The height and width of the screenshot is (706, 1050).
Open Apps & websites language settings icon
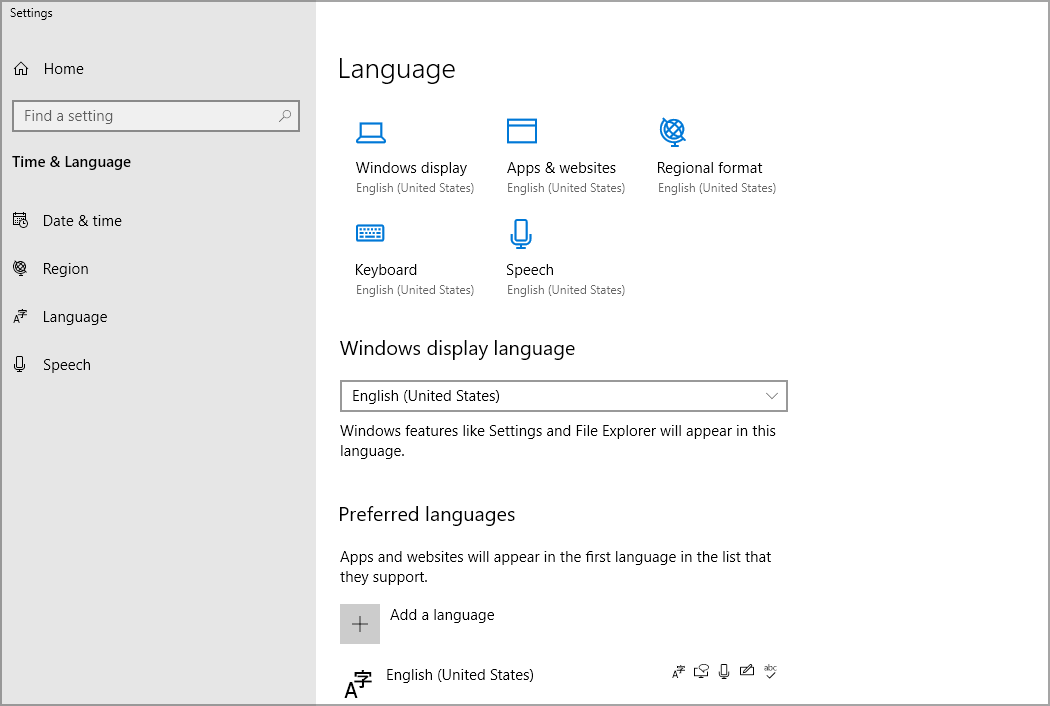click(521, 131)
